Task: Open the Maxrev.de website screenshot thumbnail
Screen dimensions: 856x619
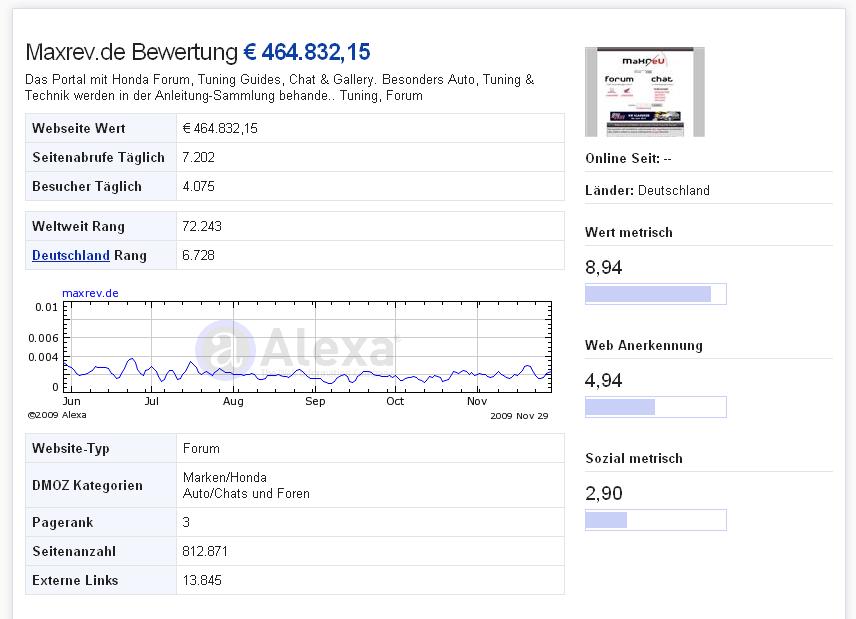Action: coord(644,92)
